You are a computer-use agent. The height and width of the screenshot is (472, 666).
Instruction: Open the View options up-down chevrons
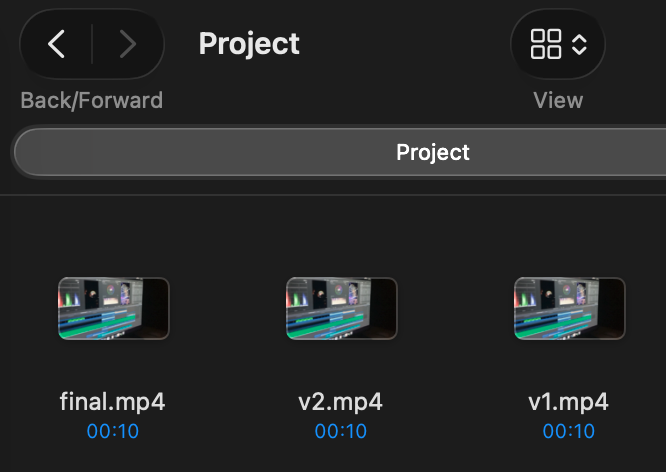pos(580,44)
